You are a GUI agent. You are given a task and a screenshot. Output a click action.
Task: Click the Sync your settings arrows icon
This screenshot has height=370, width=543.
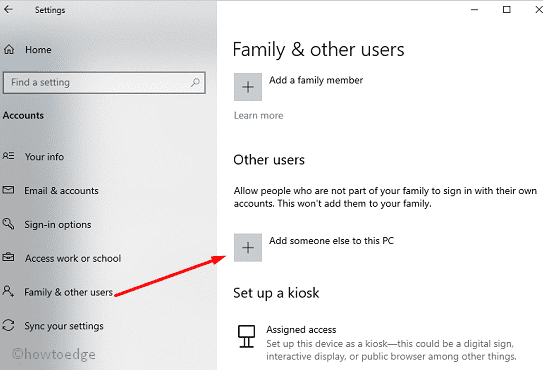point(8,325)
